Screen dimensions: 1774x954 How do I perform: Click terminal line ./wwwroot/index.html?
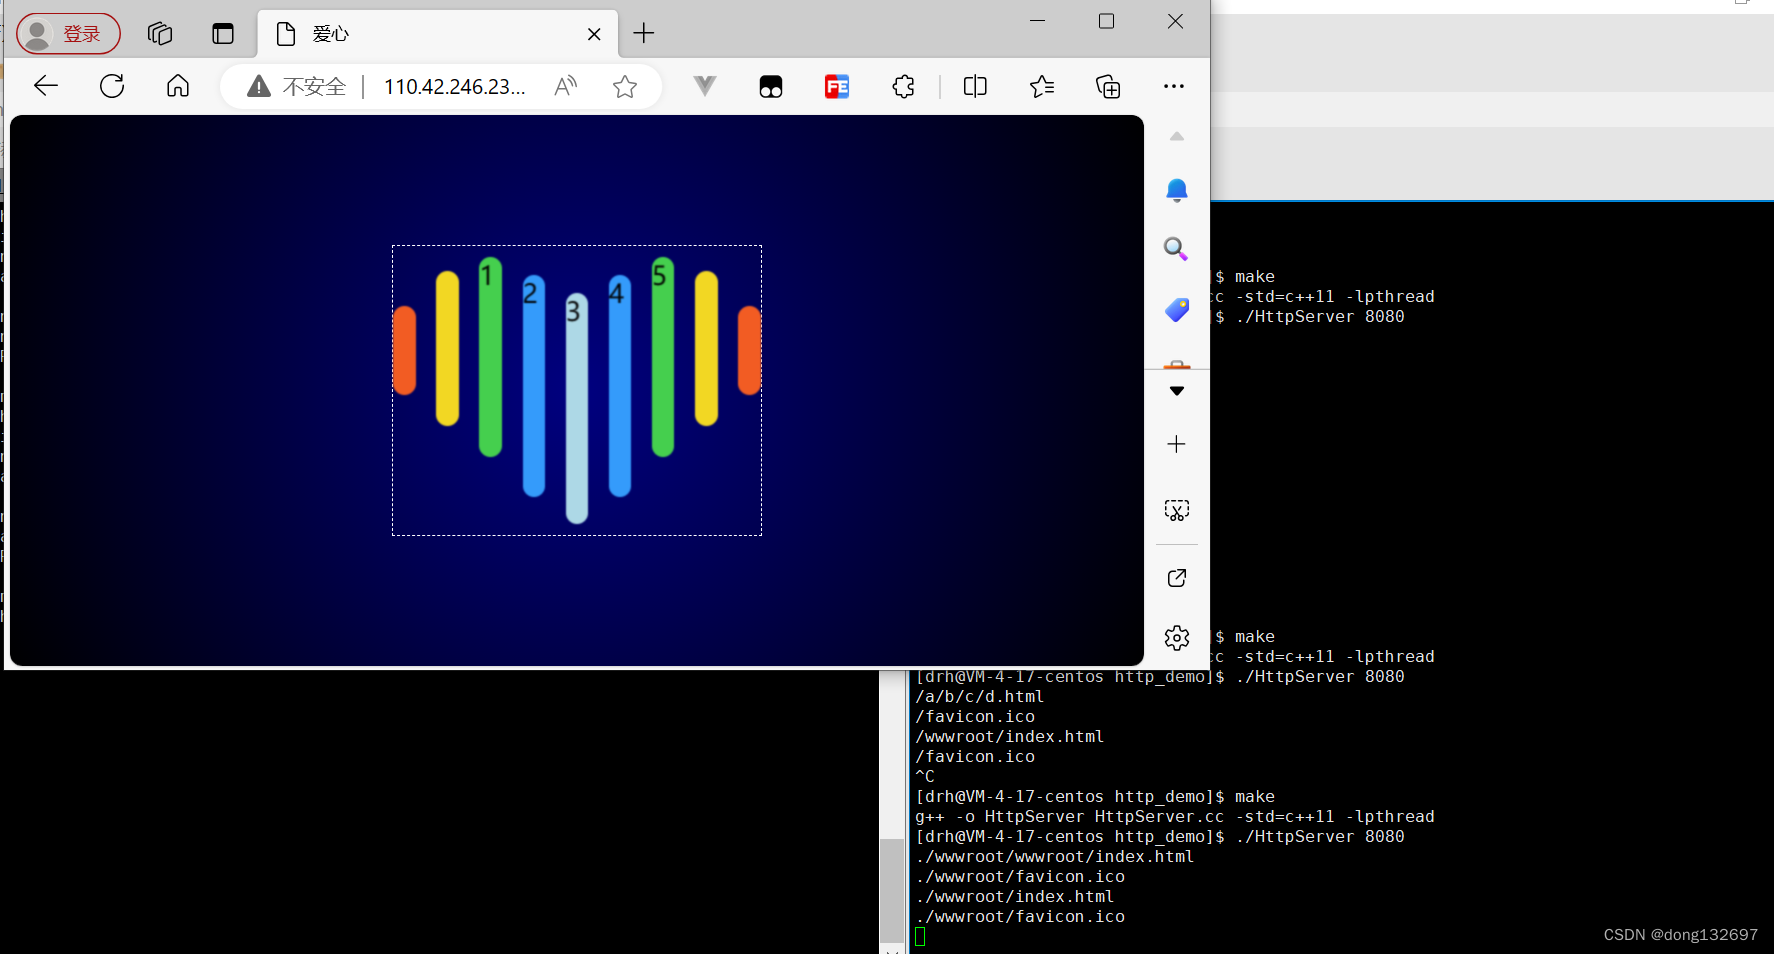1015,897
